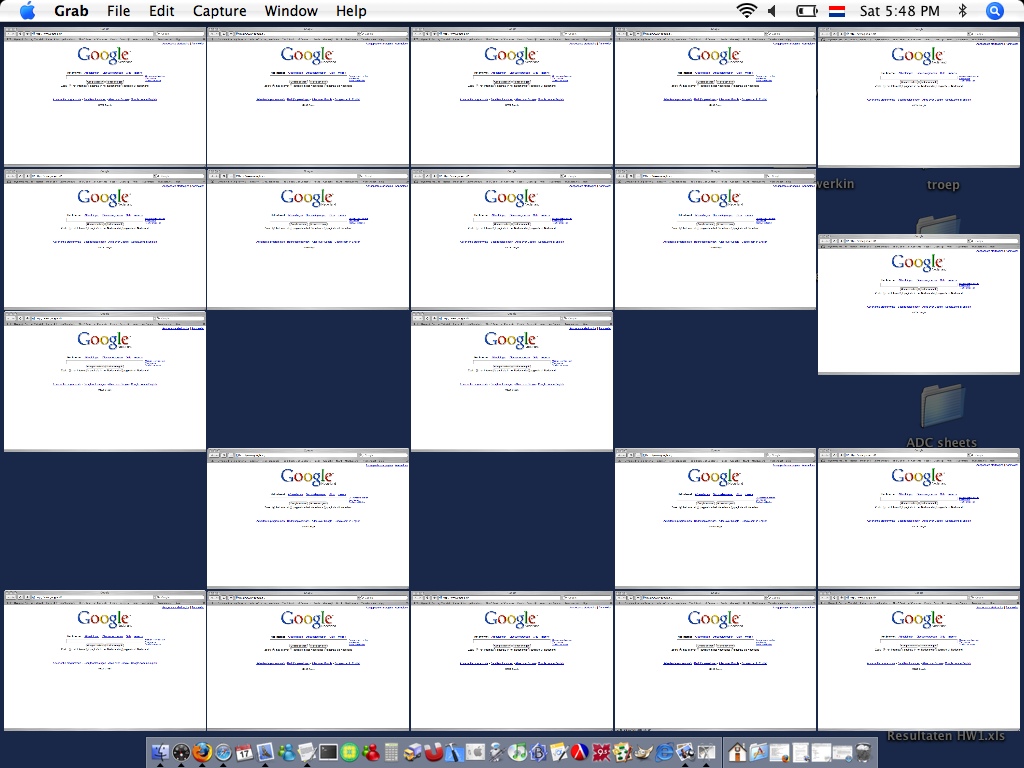Switch to Firefox in the Dock
The image size is (1024, 768).
coord(202,753)
